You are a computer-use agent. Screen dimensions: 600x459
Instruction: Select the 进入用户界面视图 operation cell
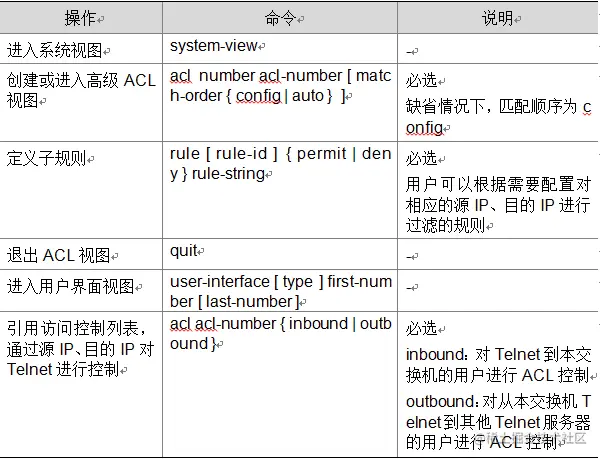[x=71, y=287]
